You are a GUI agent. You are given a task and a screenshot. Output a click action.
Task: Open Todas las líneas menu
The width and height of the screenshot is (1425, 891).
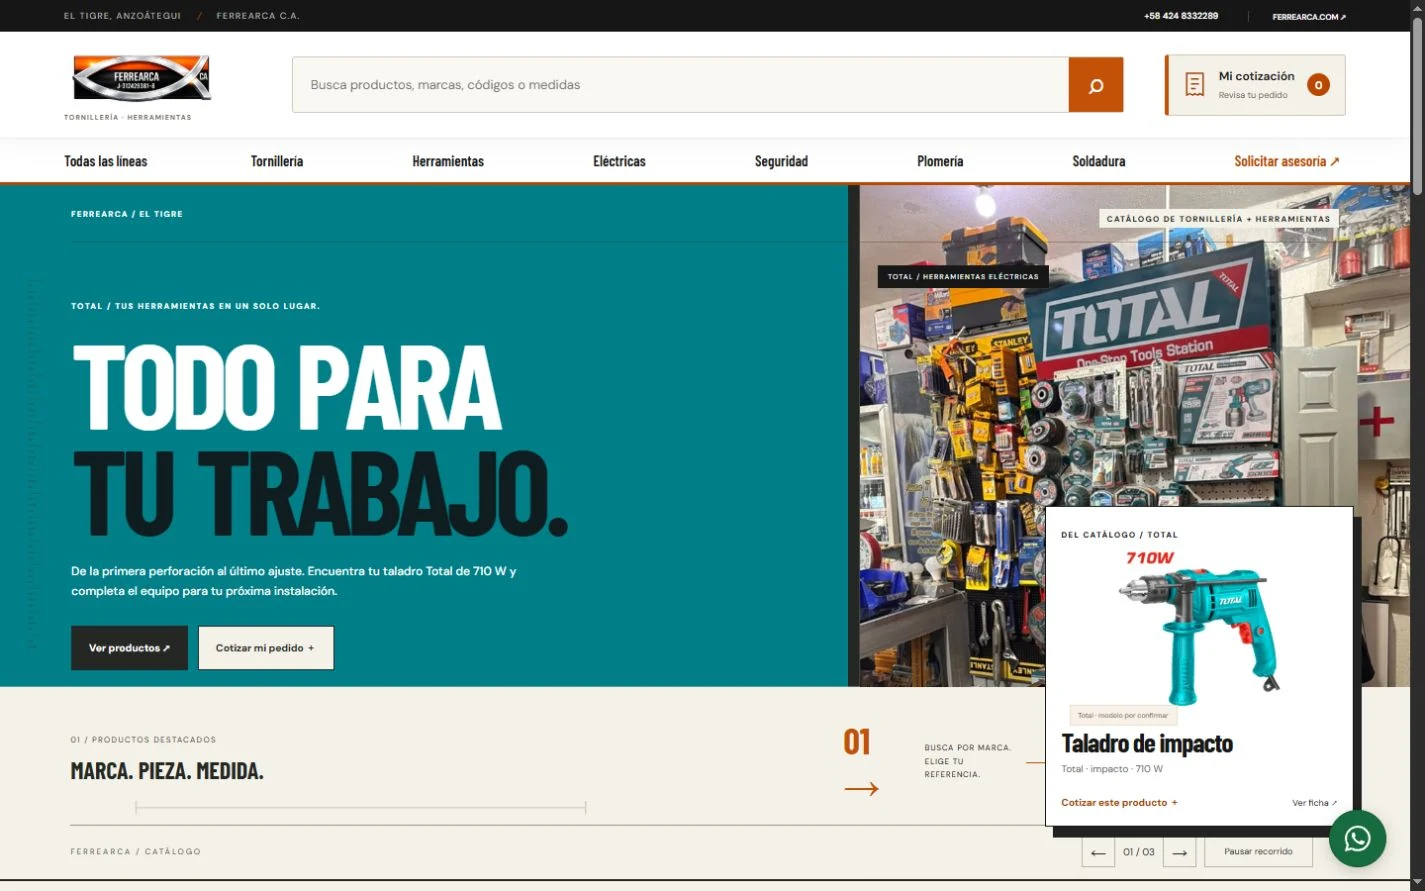[x=106, y=161]
